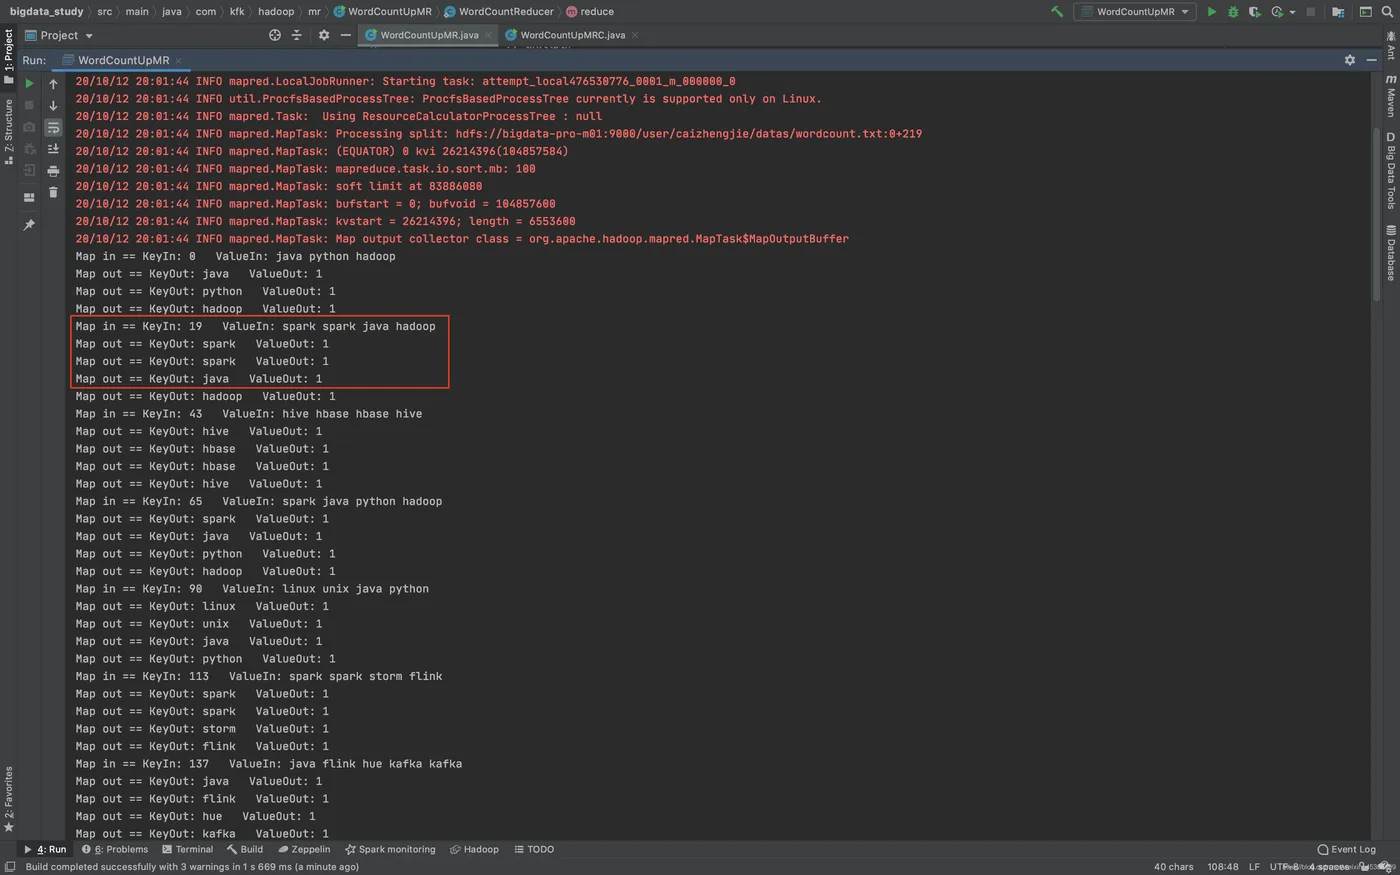
Task: Open the TODO tool window tab
Action: click(534, 849)
